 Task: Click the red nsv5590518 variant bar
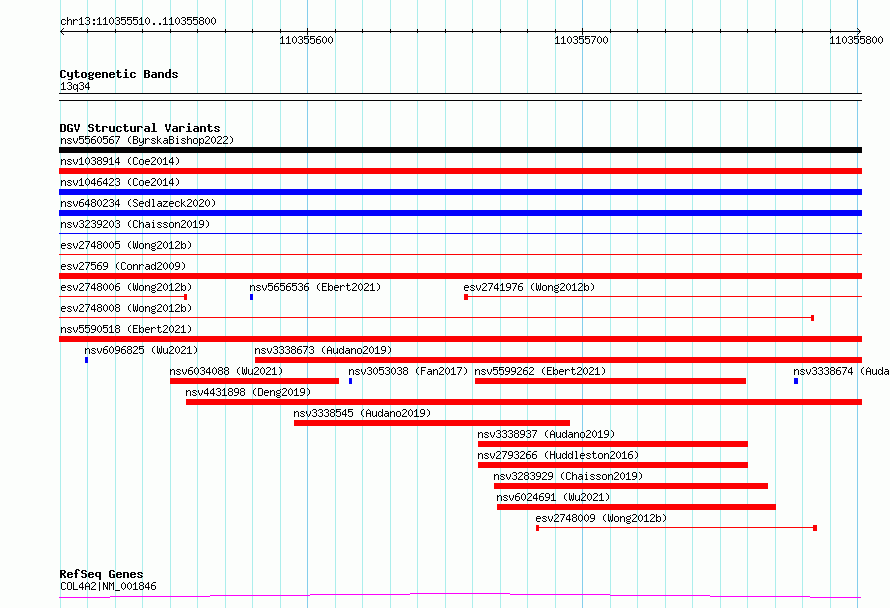[x=460, y=339]
